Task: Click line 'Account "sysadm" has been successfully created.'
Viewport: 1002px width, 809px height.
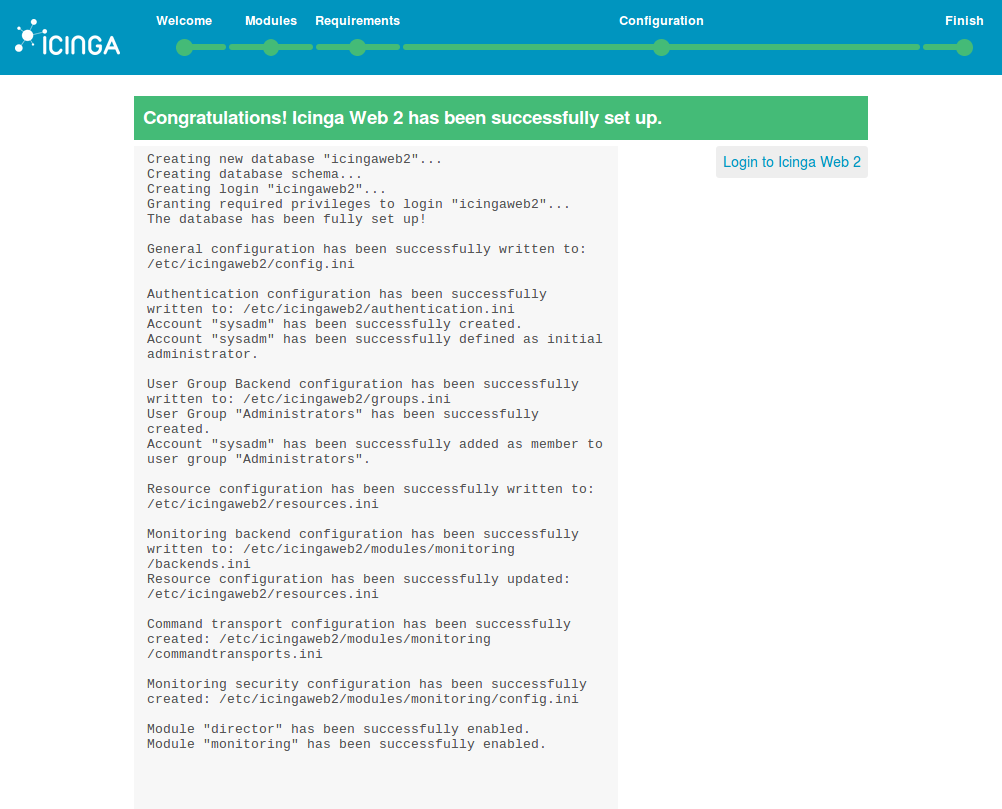Action: coord(334,324)
